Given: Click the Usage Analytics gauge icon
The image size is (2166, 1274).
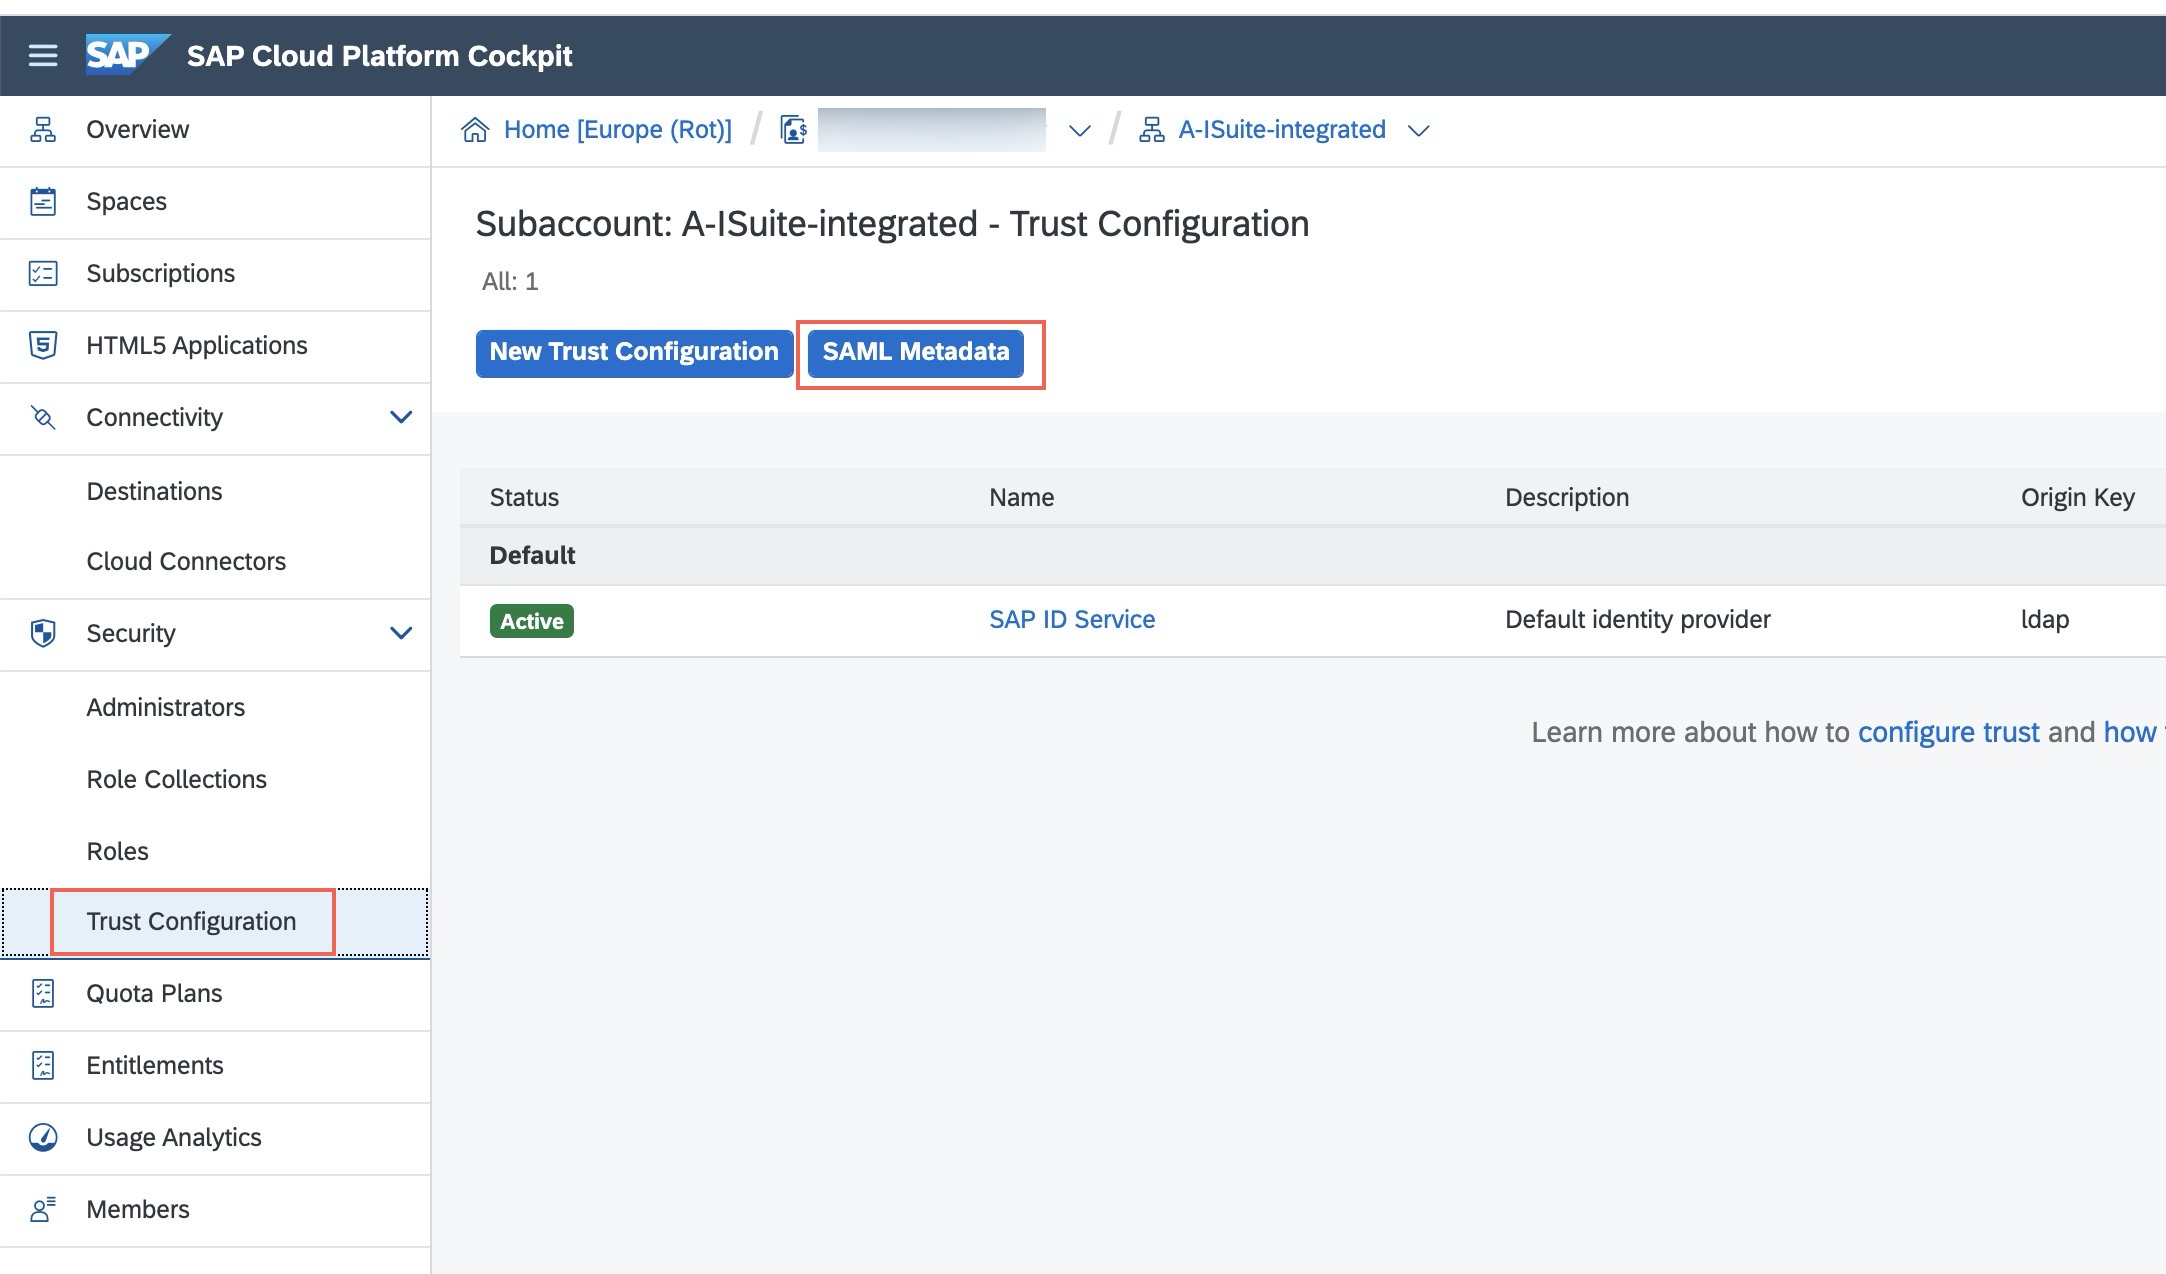Looking at the screenshot, I should 43,1138.
